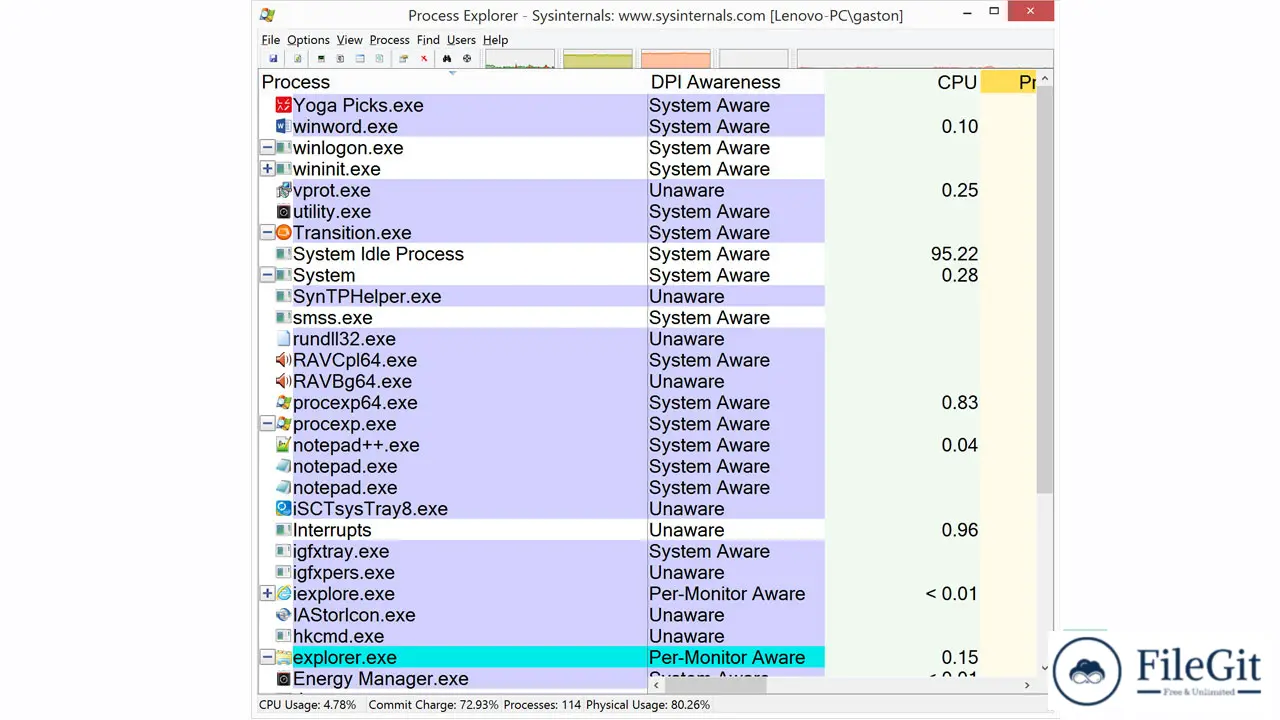Click CPU Usage: 4.78% in status bar

tap(307, 705)
